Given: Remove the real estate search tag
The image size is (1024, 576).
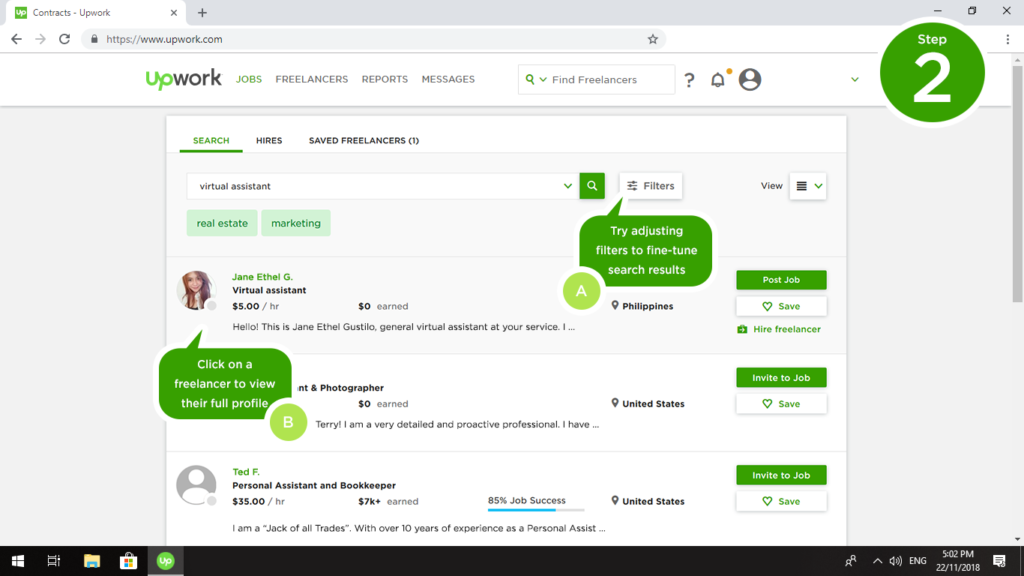Looking at the screenshot, I should pos(221,222).
